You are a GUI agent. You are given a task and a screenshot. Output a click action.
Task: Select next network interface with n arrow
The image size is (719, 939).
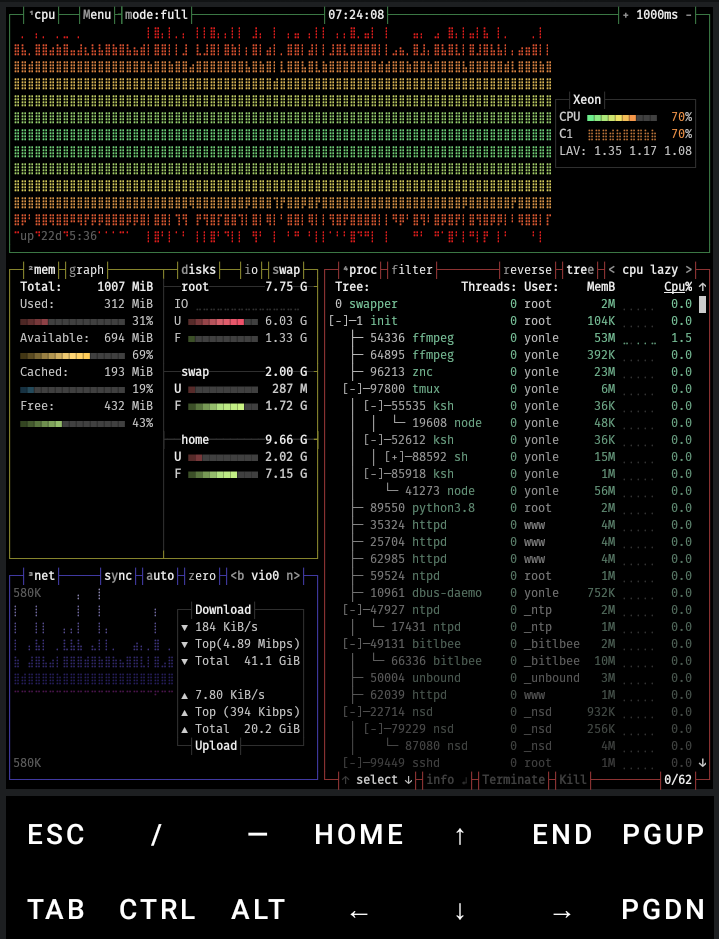click(x=293, y=576)
